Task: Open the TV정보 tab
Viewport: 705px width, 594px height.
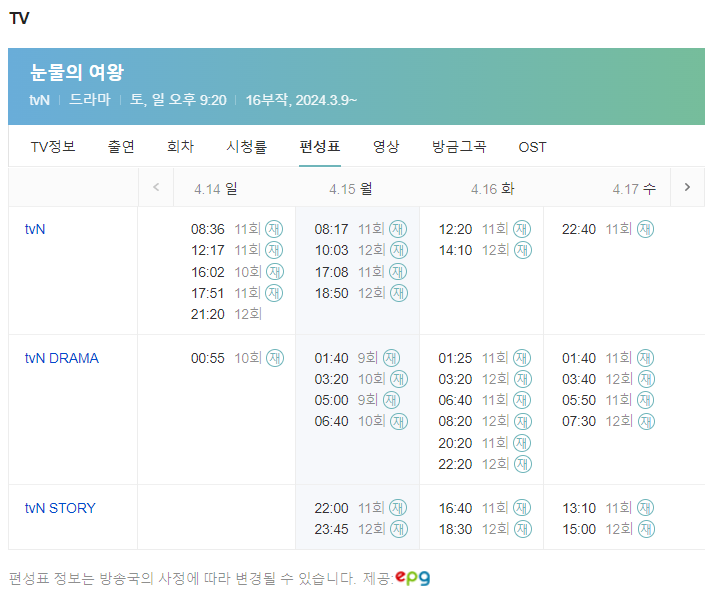Action: (53, 147)
